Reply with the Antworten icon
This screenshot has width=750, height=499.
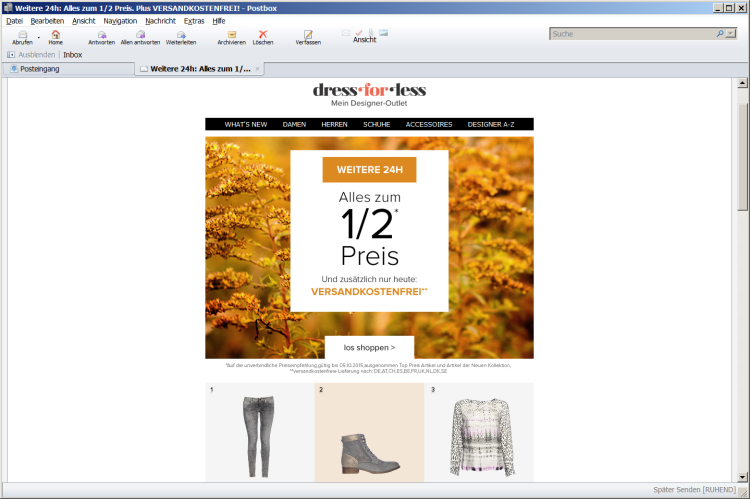point(101,35)
